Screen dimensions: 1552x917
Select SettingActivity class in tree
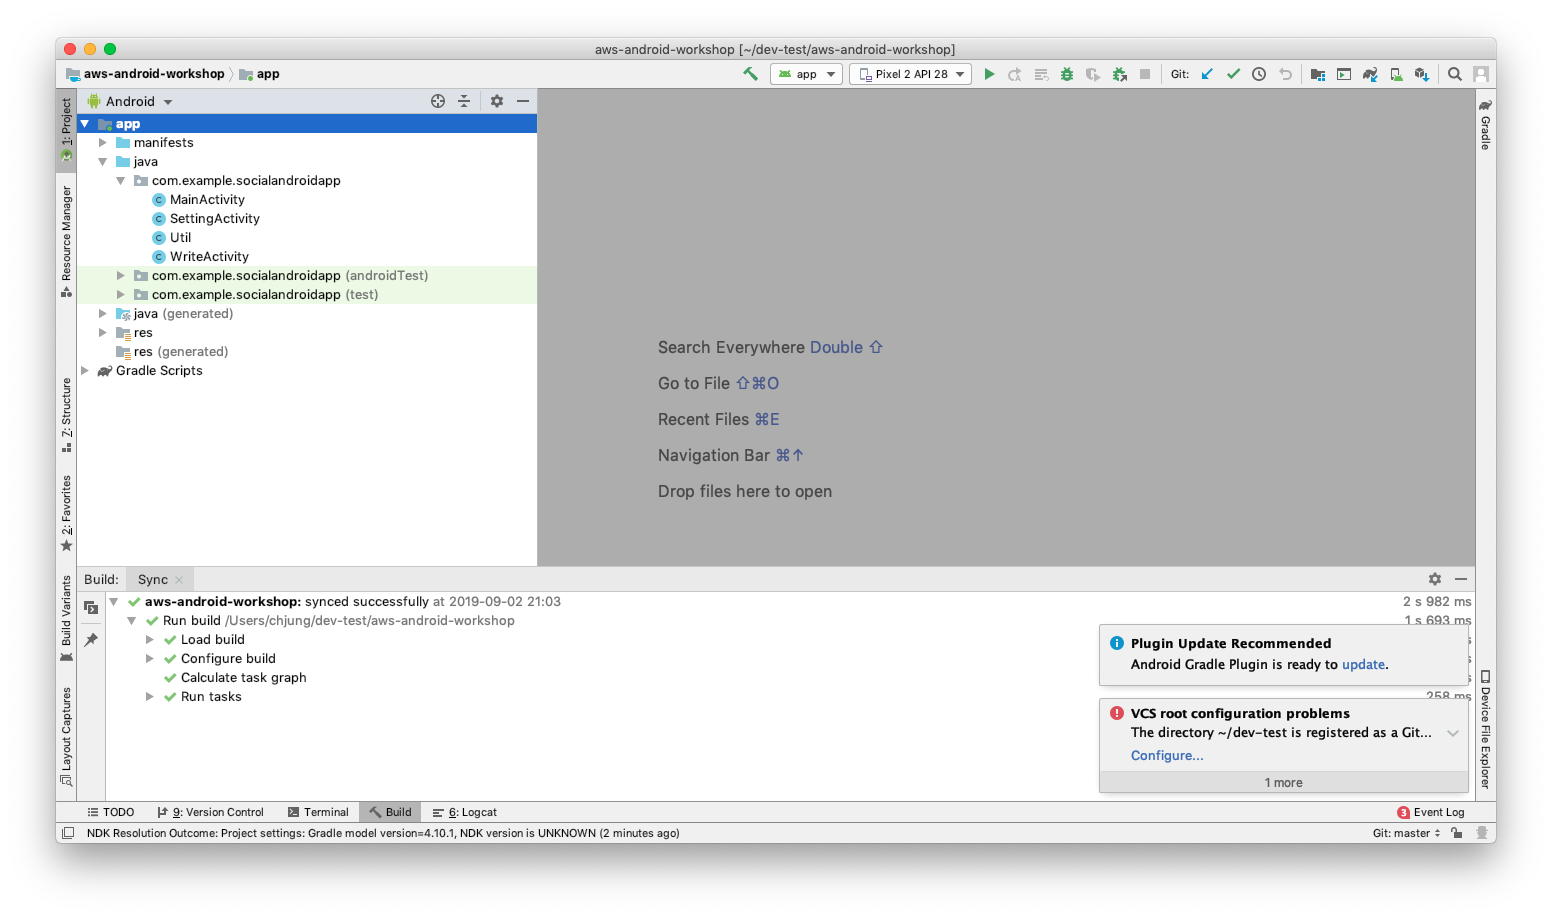click(x=214, y=219)
